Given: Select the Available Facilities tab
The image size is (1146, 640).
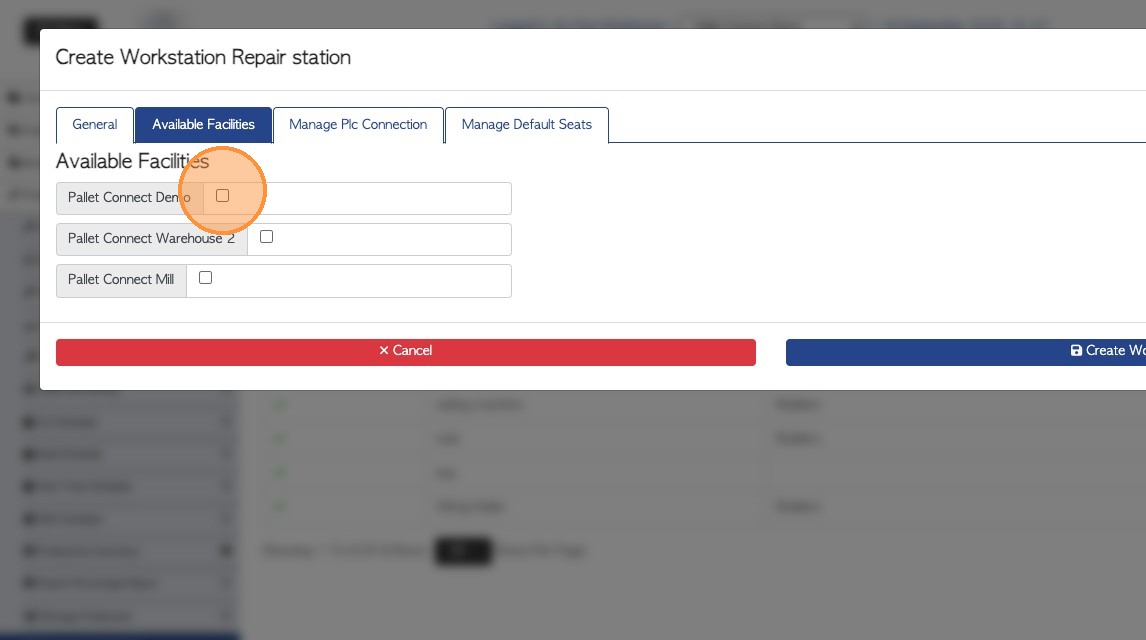Looking at the screenshot, I should pos(203,125).
